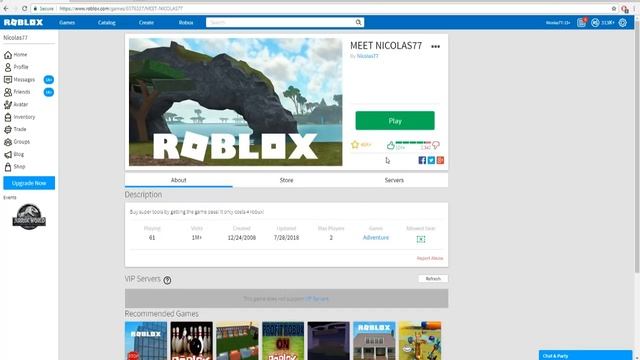Switch to the About tab

[178, 180]
